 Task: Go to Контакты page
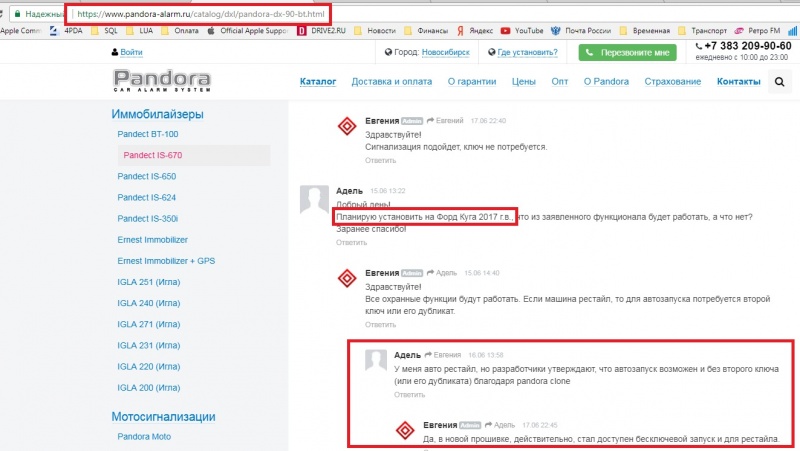738,81
